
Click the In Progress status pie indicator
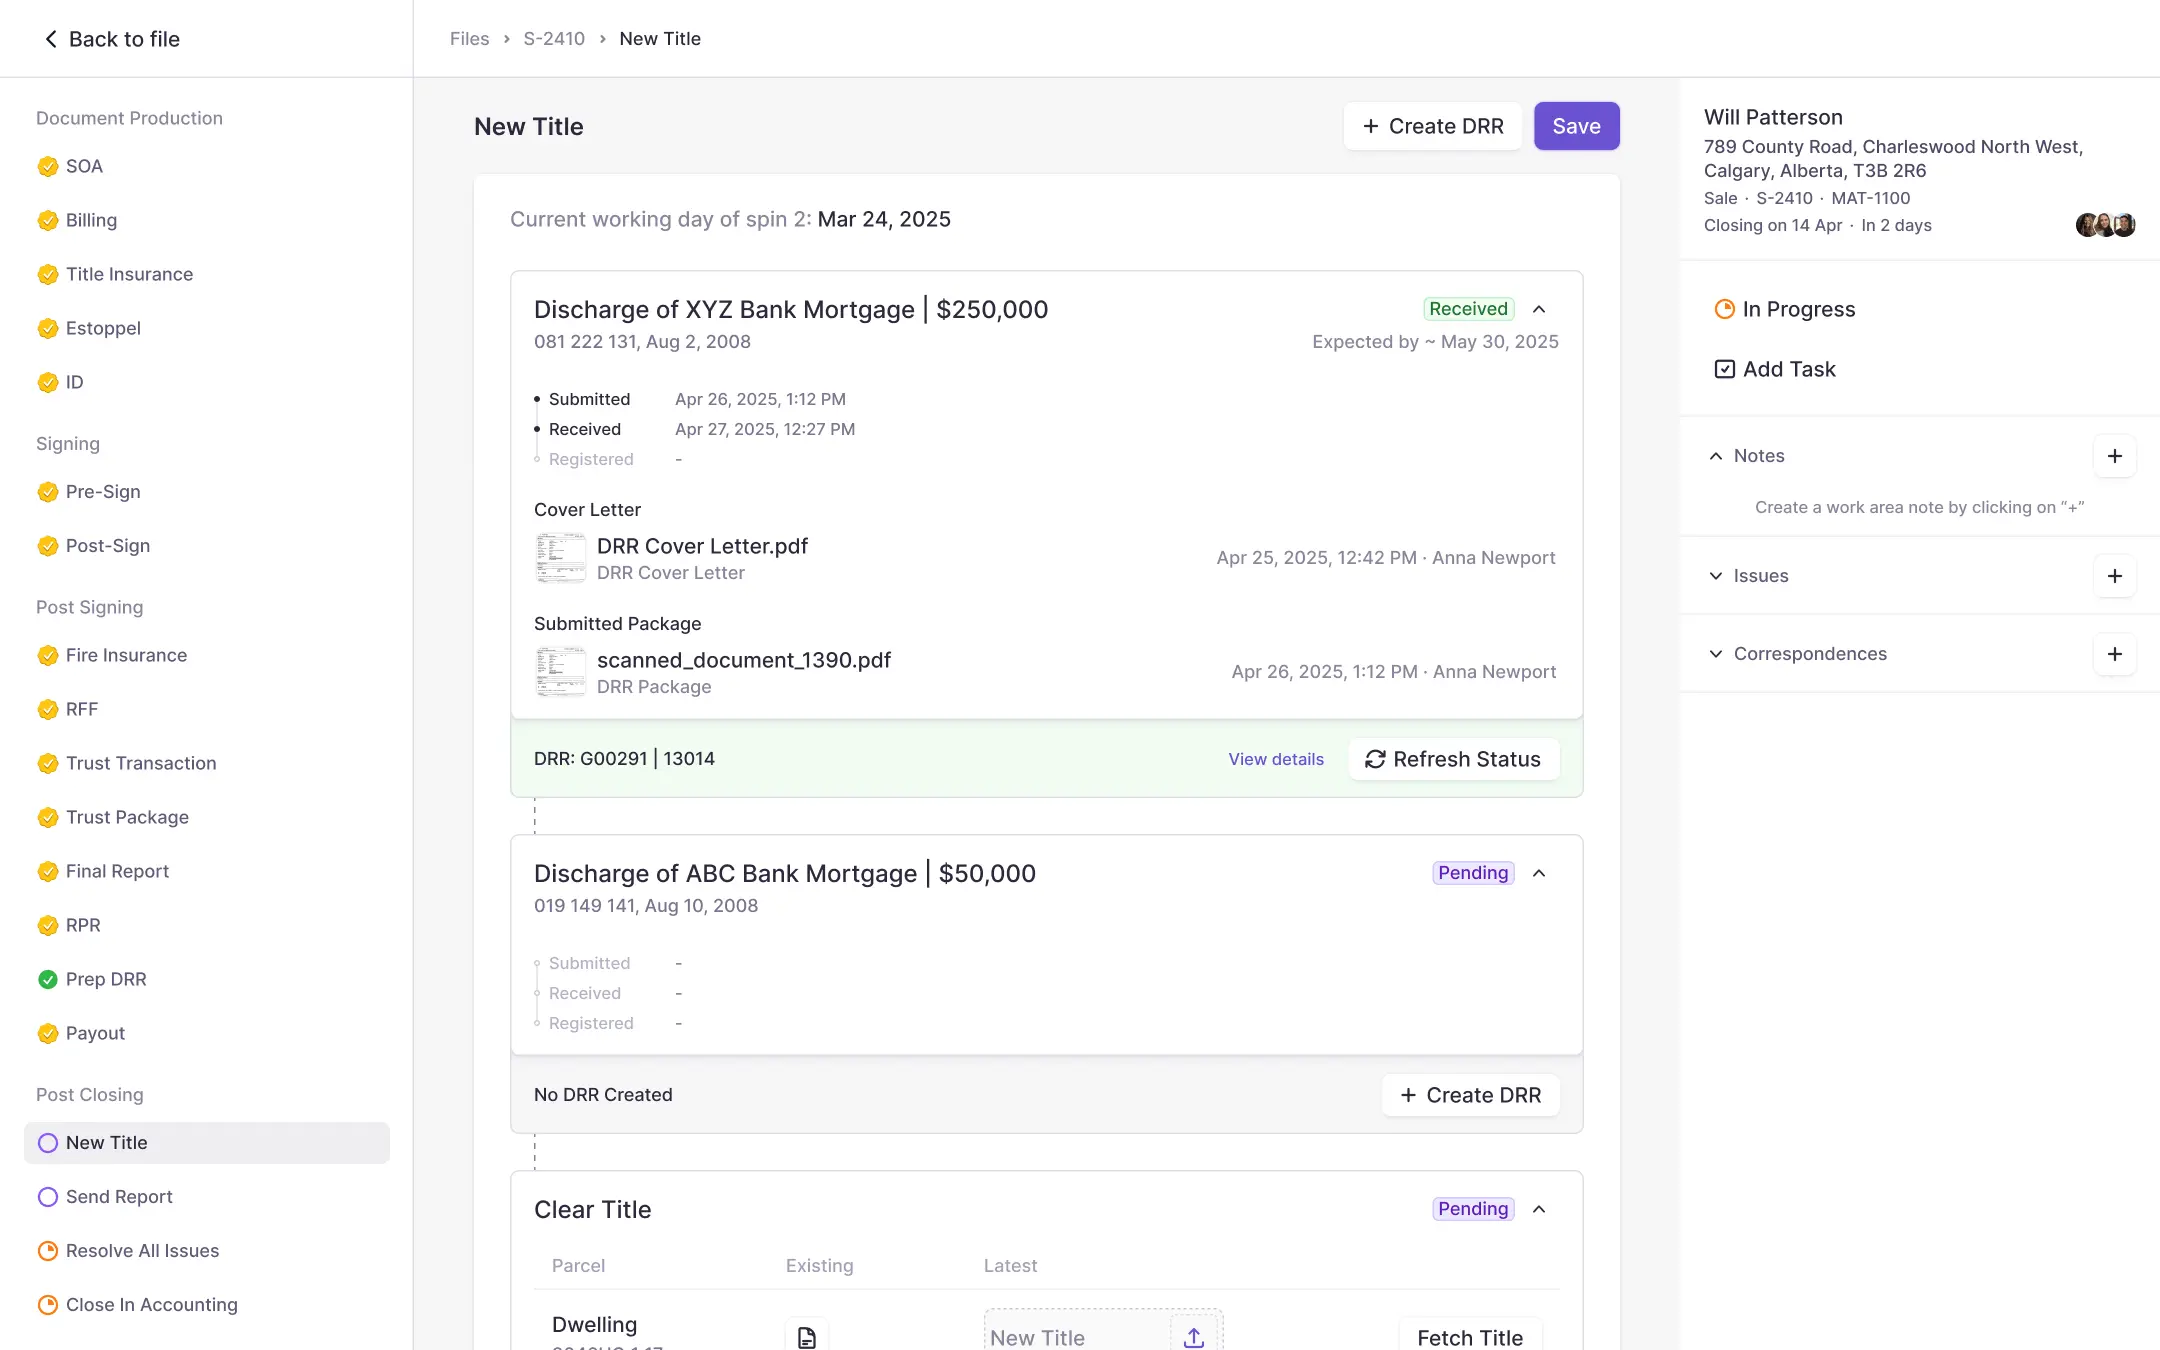coord(1723,309)
